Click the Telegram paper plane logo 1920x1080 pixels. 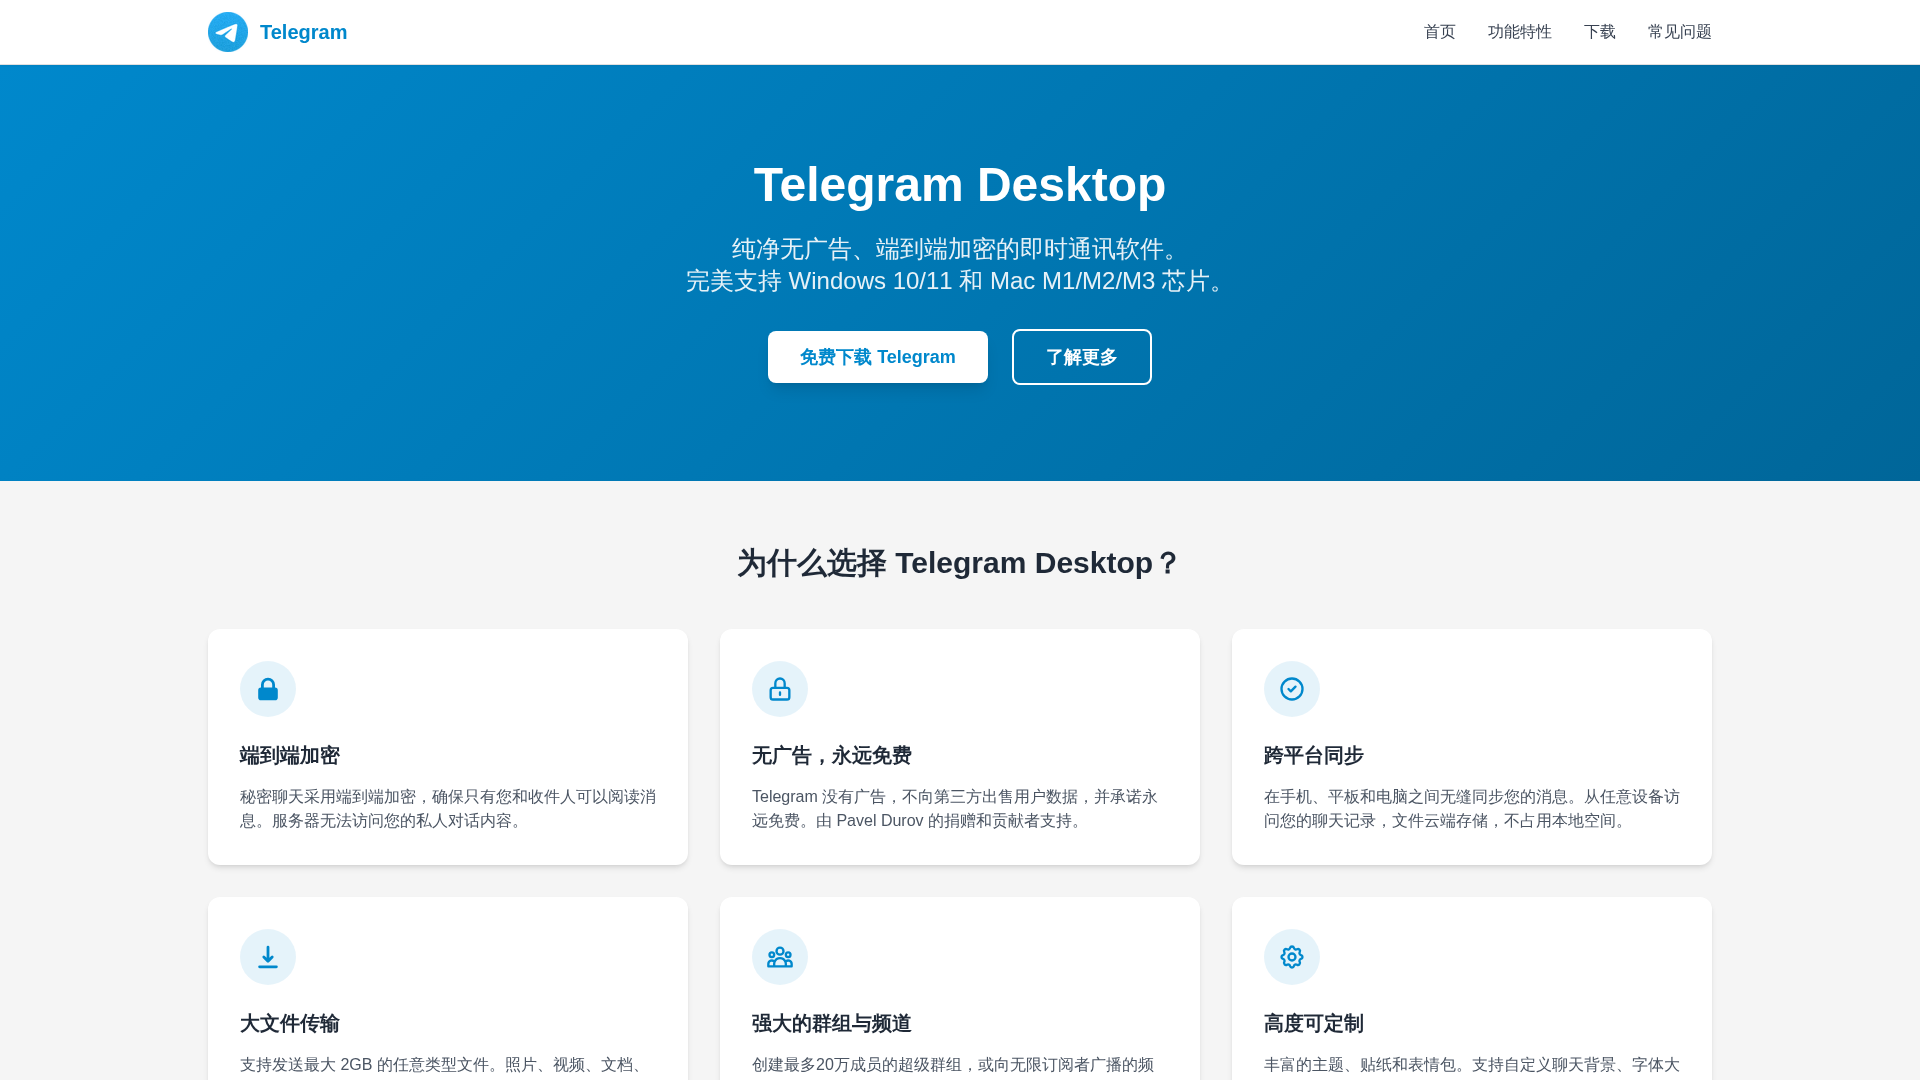pos(228,32)
